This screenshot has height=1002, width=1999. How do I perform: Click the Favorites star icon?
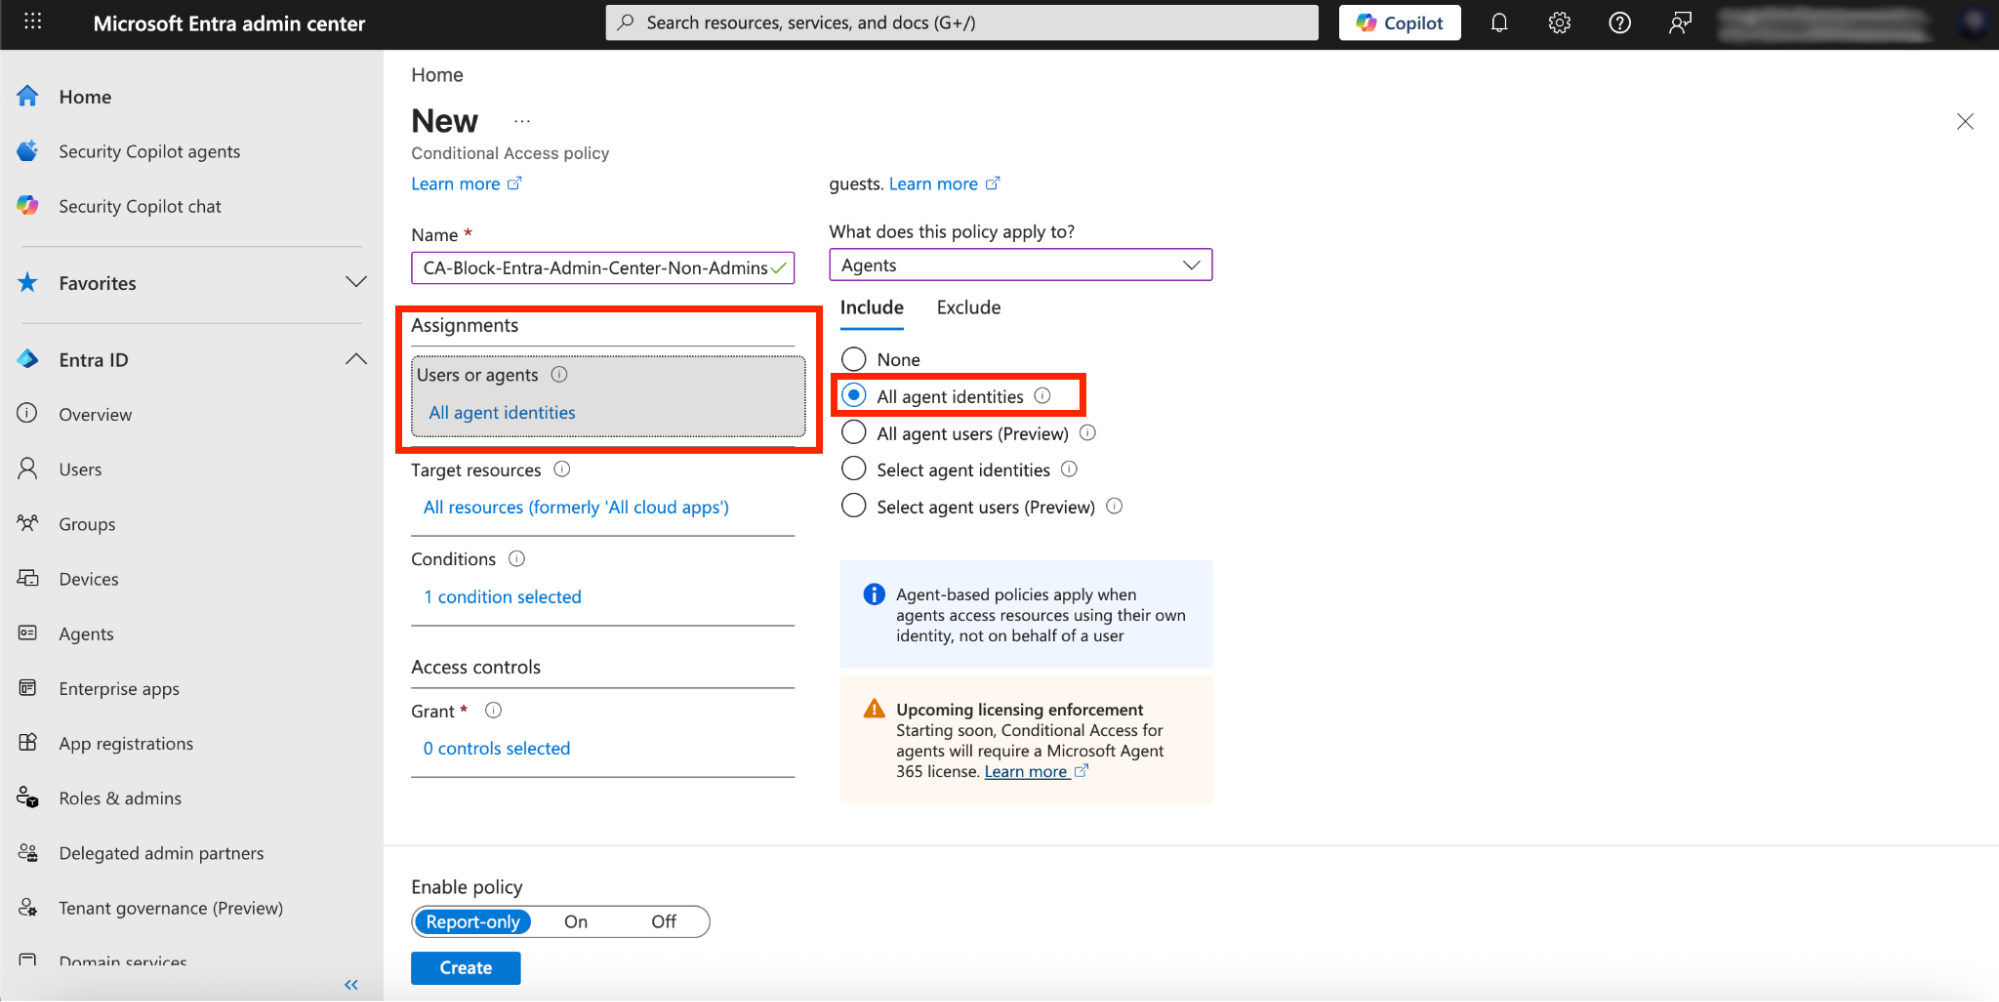click(28, 283)
